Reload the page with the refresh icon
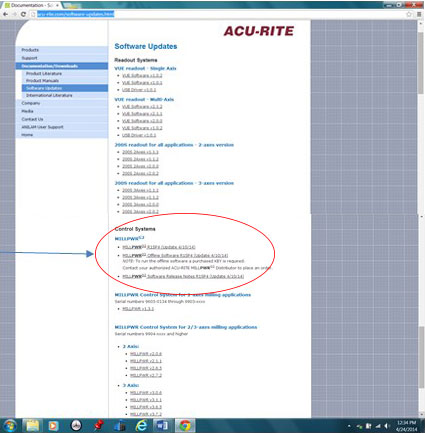 tap(23, 14)
